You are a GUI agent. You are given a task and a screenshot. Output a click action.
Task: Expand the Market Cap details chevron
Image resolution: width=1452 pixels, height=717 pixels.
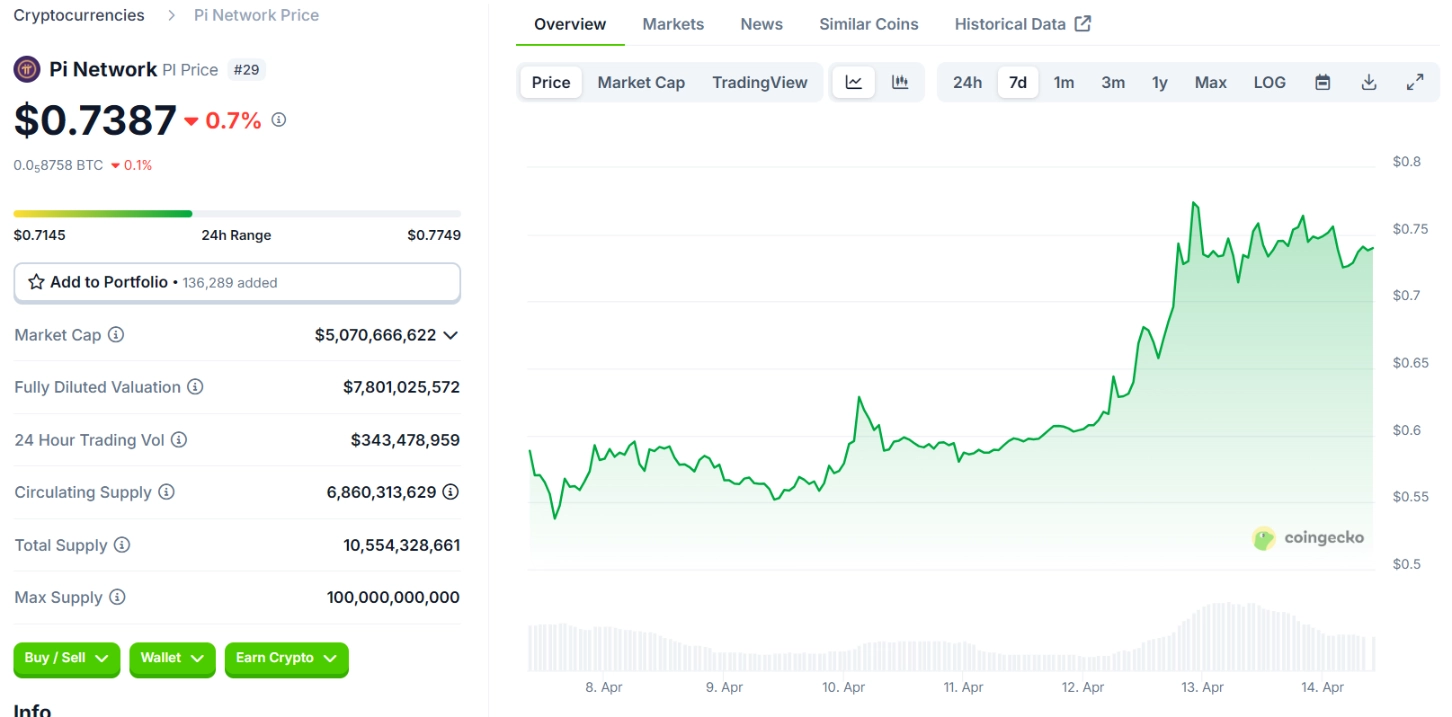click(451, 335)
